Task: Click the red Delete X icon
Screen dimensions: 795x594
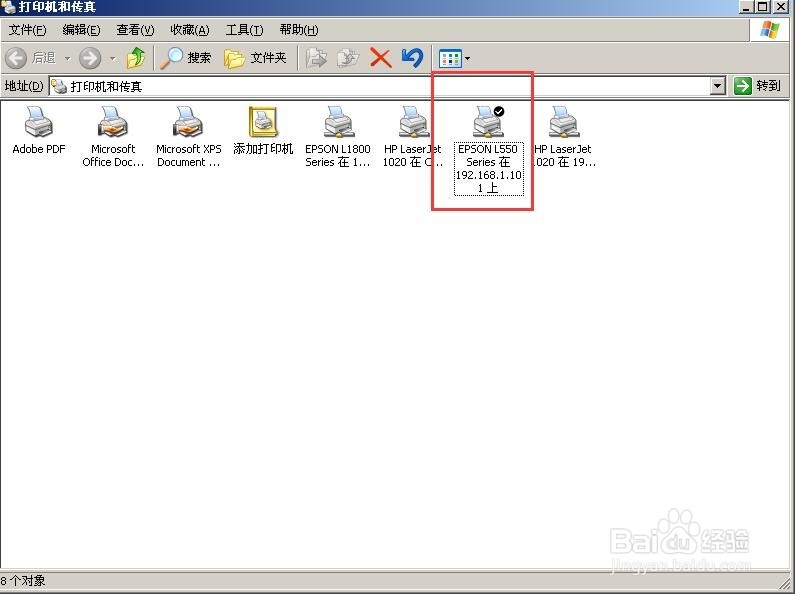Action: coord(380,58)
